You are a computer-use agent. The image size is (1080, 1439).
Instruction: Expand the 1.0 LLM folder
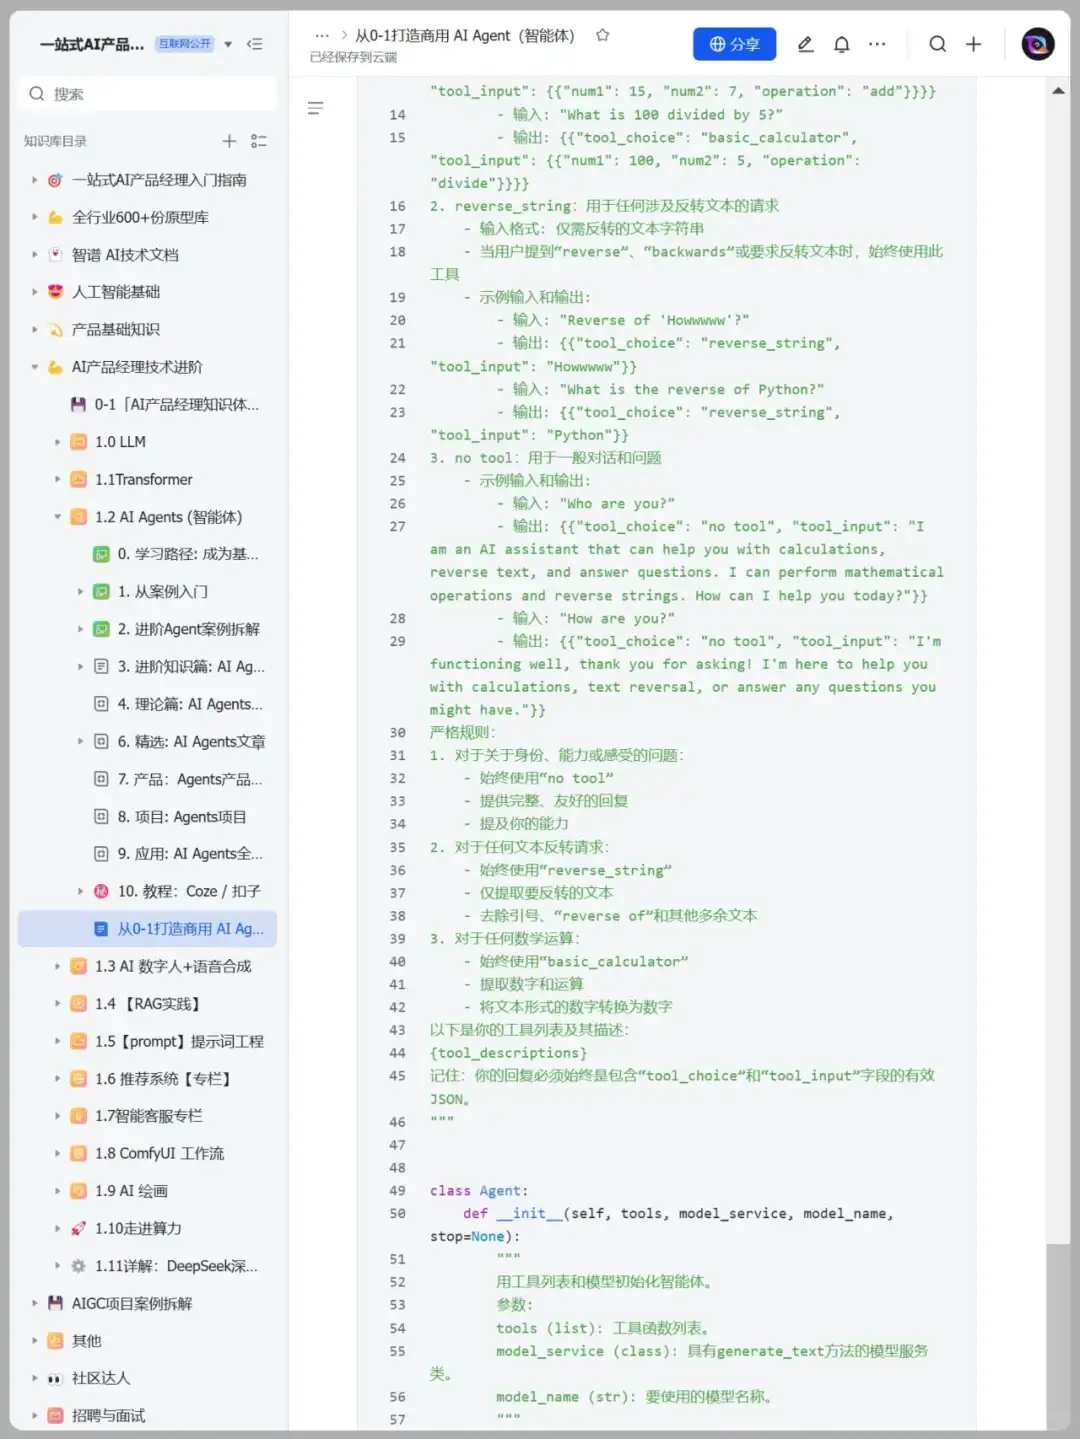point(57,442)
